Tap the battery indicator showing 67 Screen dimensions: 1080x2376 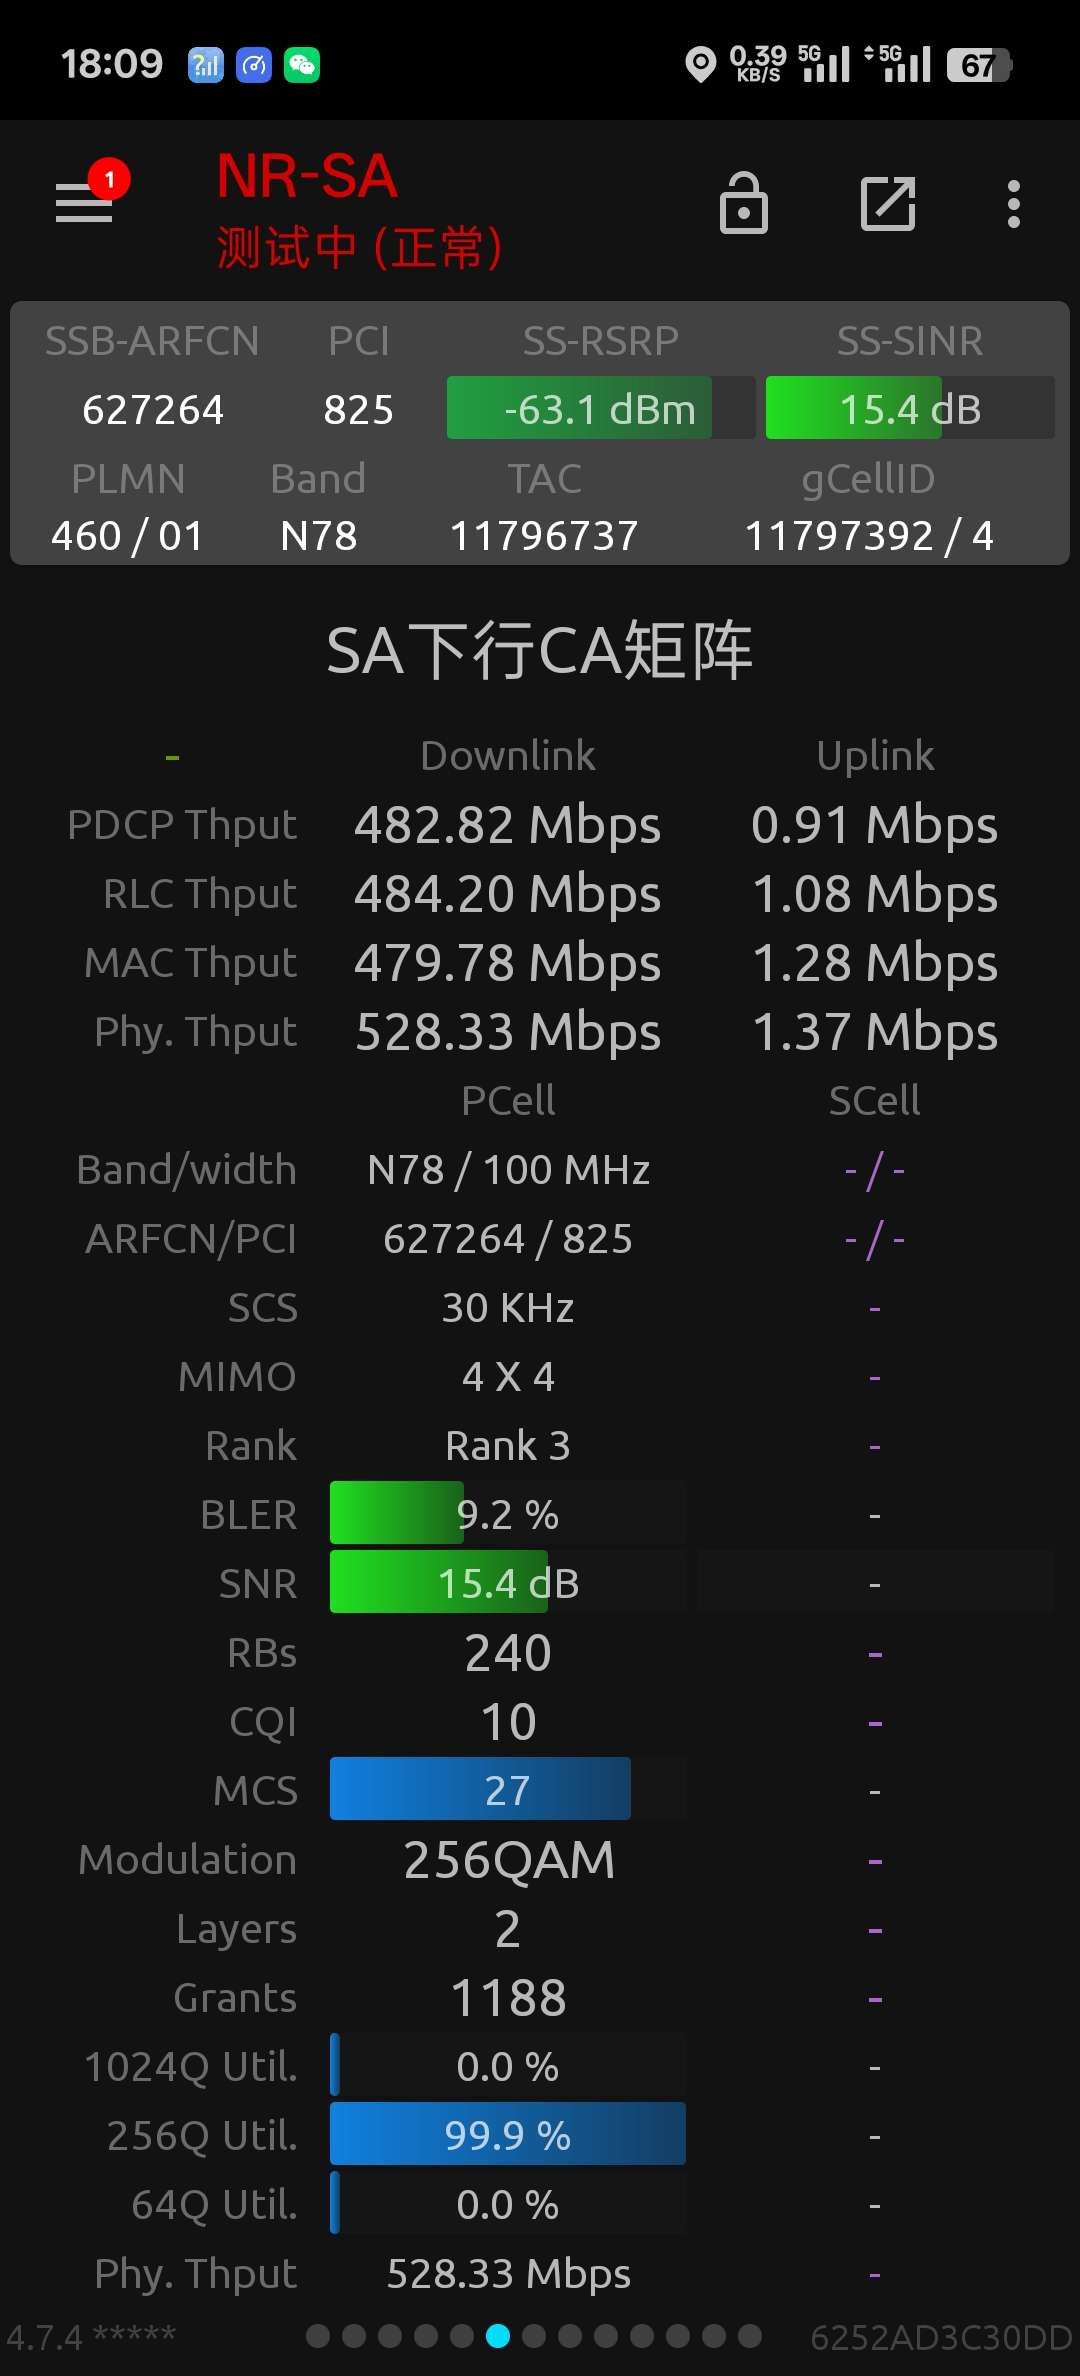tap(979, 65)
